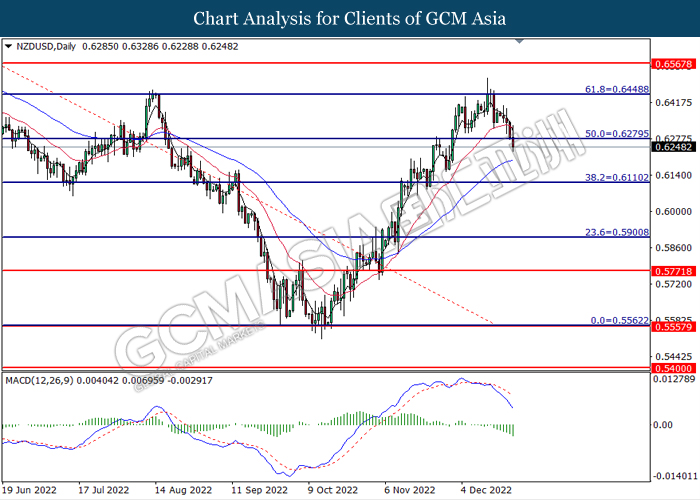Click the 0.57718 red price label

[x=674, y=271]
